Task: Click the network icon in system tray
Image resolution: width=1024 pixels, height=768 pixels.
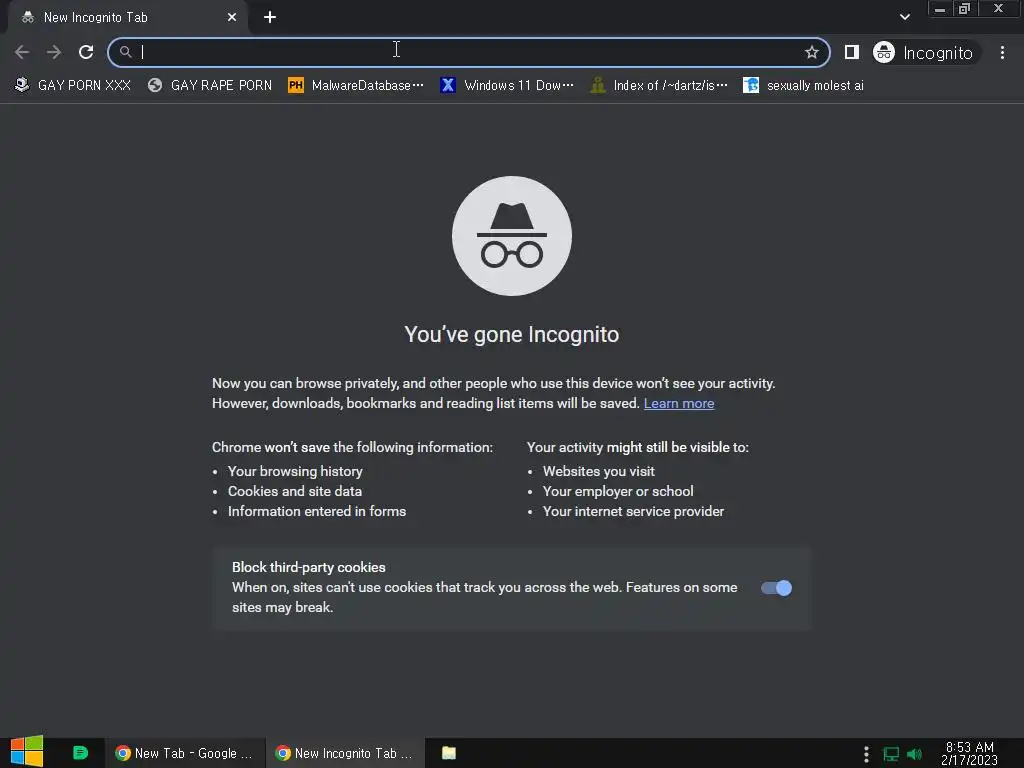Action: (891, 754)
